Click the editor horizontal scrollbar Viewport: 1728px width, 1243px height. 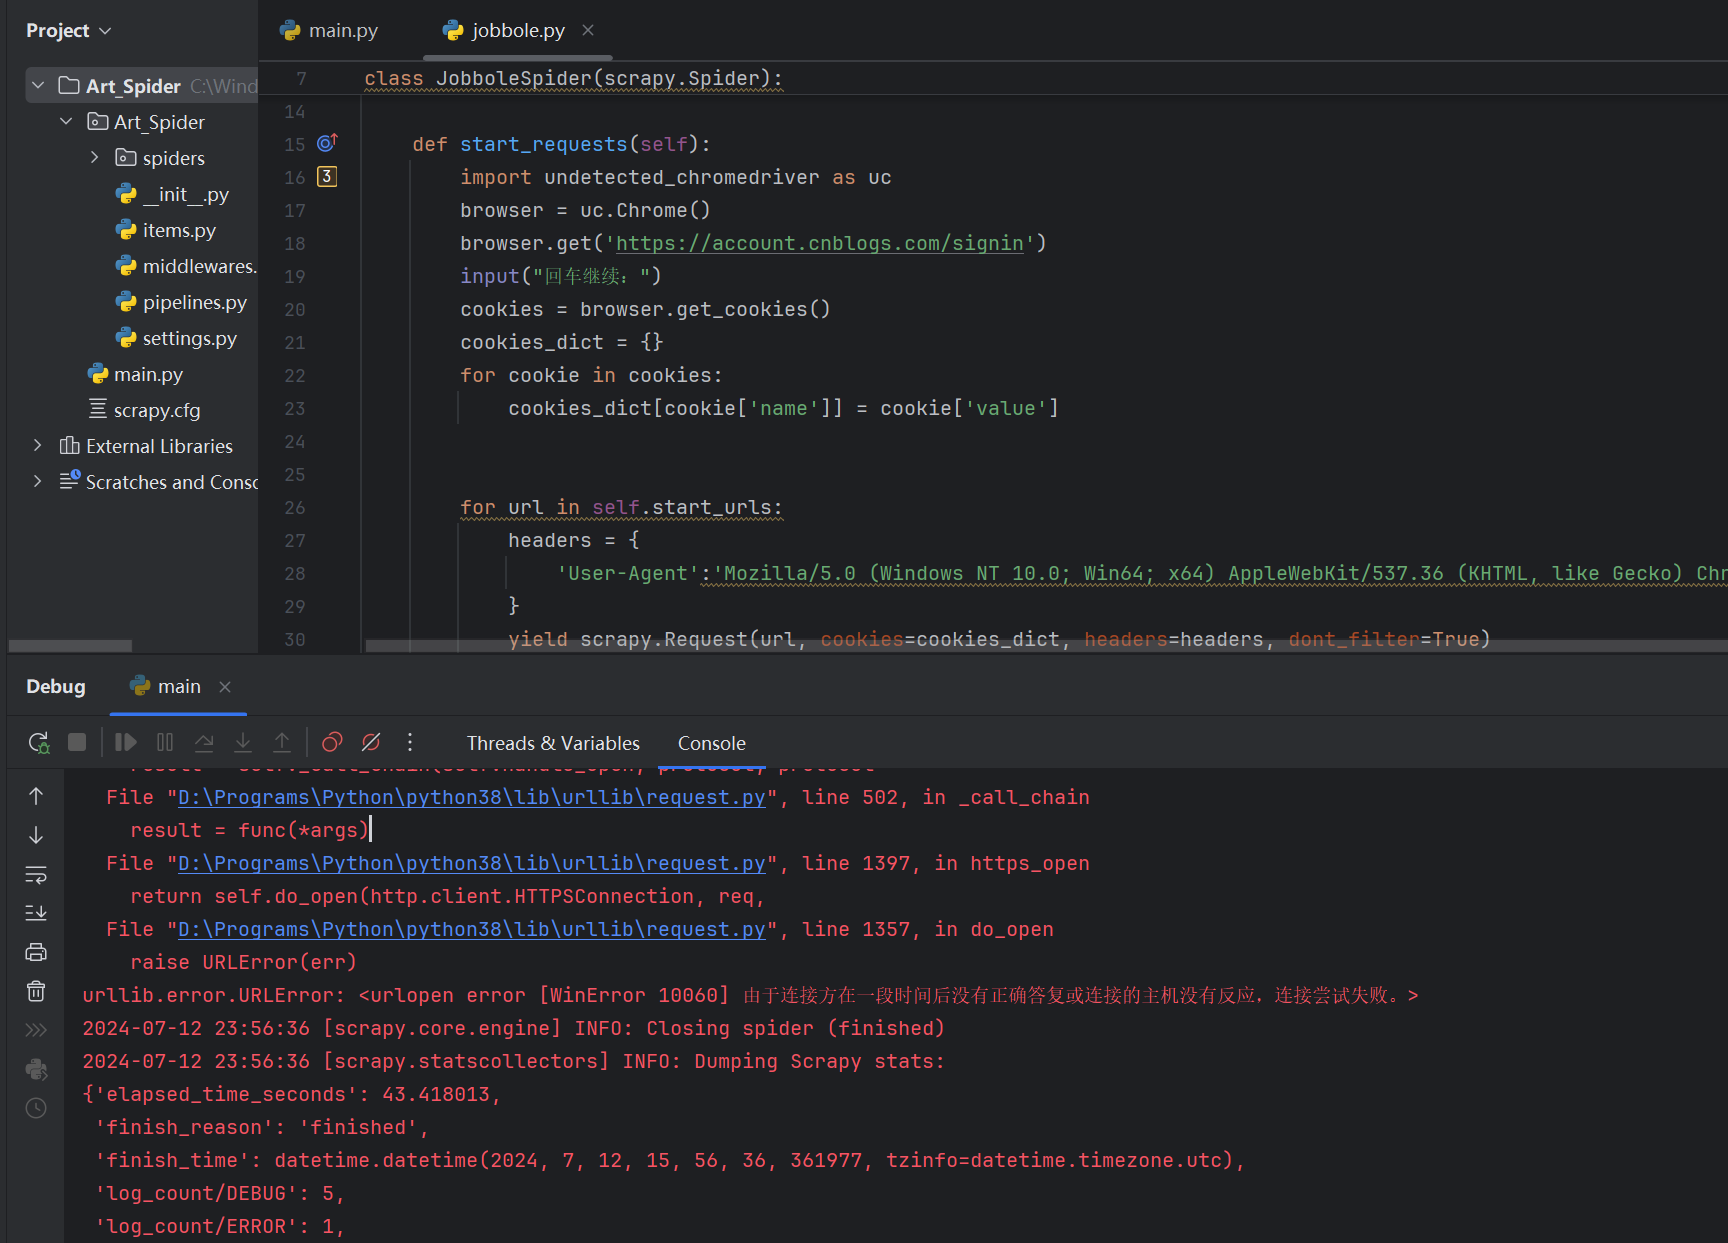pyautogui.click(x=1046, y=646)
